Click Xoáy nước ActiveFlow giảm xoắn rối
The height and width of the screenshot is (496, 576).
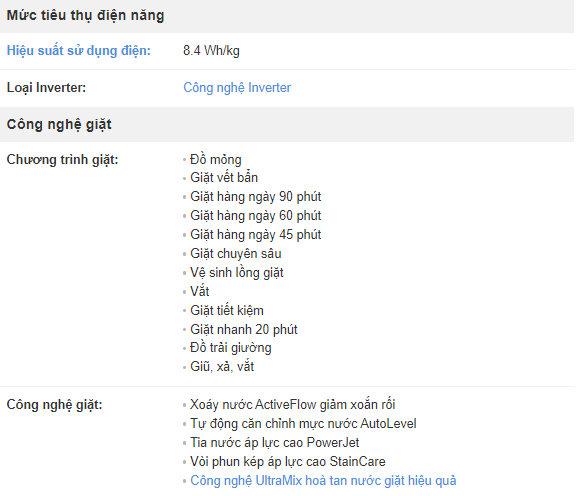[292, 405]
